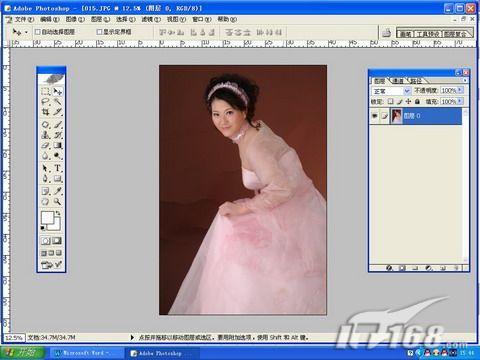Select the Type tool (T) in toolbox
Viewport: 480px width, 360px height.
58,168
